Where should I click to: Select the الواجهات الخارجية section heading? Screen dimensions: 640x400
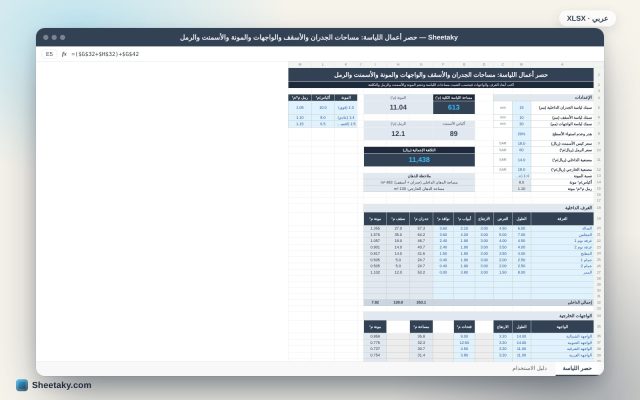[478, 316]
